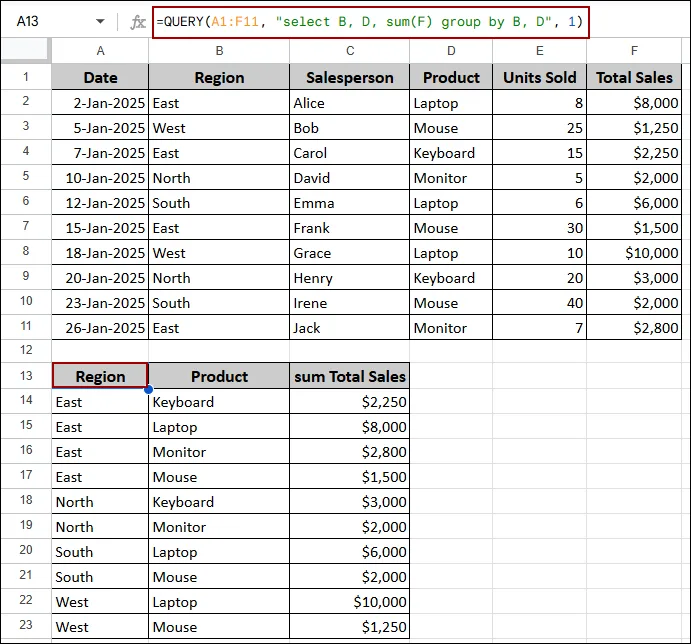Screen dimensions: 691x644
Task: Select row 1 header
Action: [x=26, y=77]
